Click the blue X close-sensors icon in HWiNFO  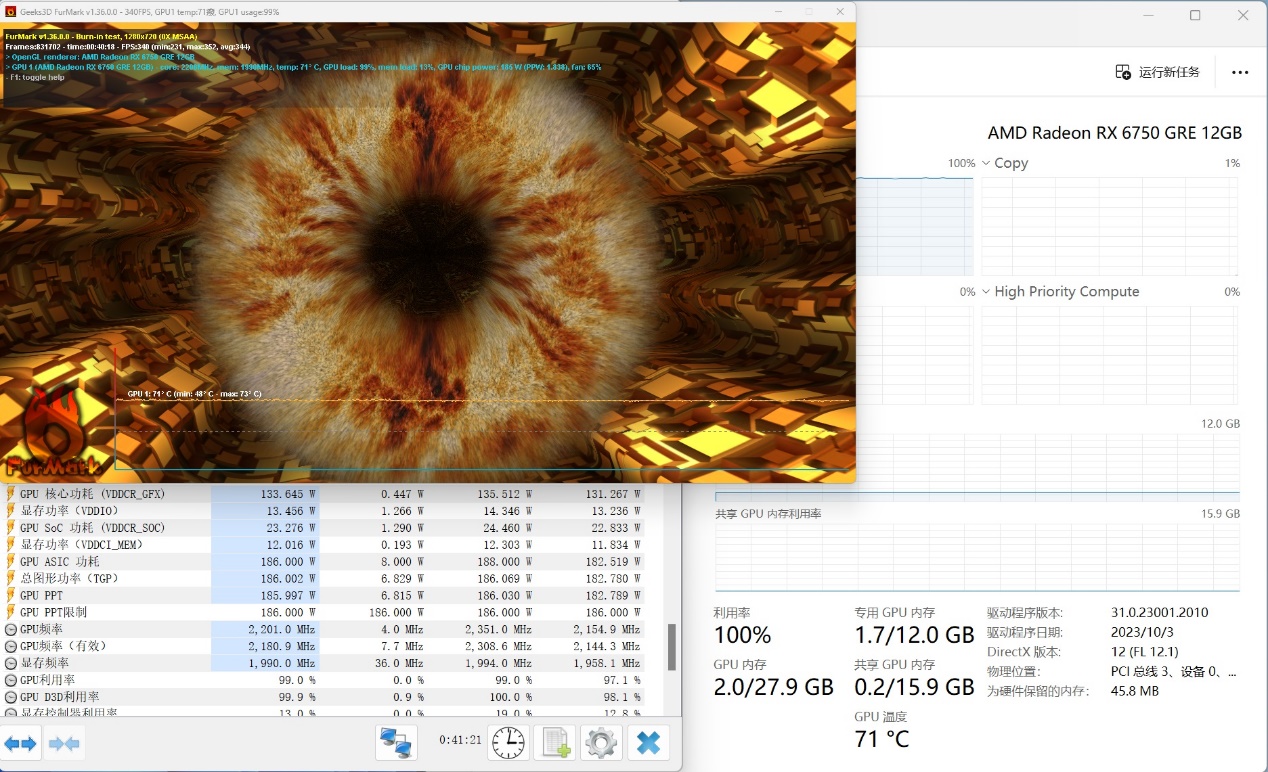coord(648,743)
